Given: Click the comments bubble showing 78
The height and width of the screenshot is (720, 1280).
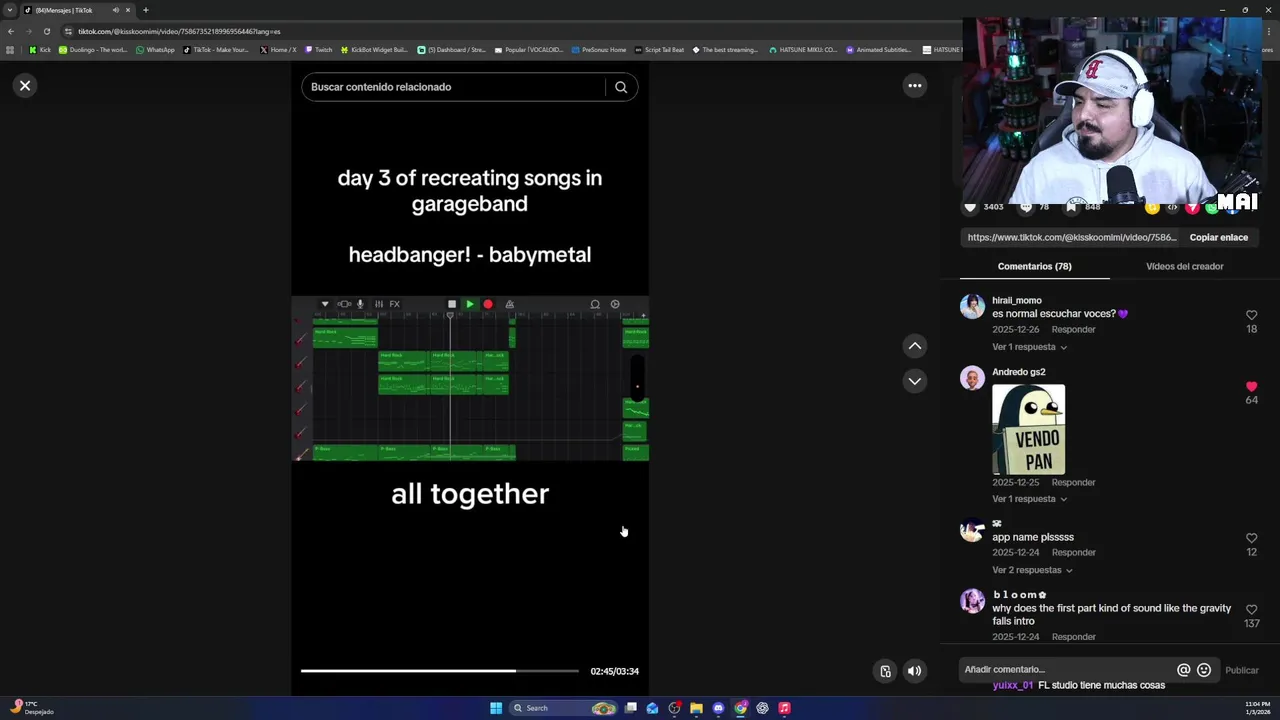Looking at the screenshot, I should pos(1025,207).
